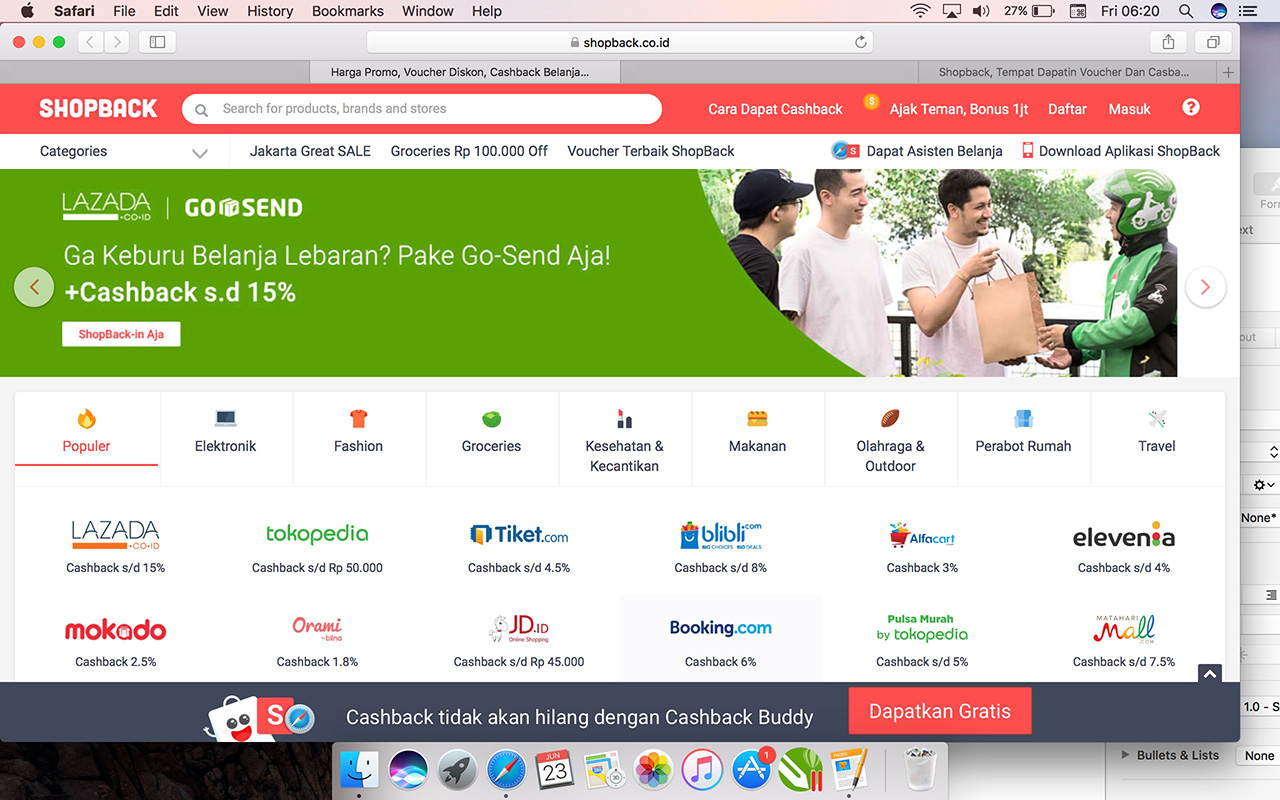1280x800 pixels.
Task: Open Launchpad rocket icon in dock
Action: [457, 769]
